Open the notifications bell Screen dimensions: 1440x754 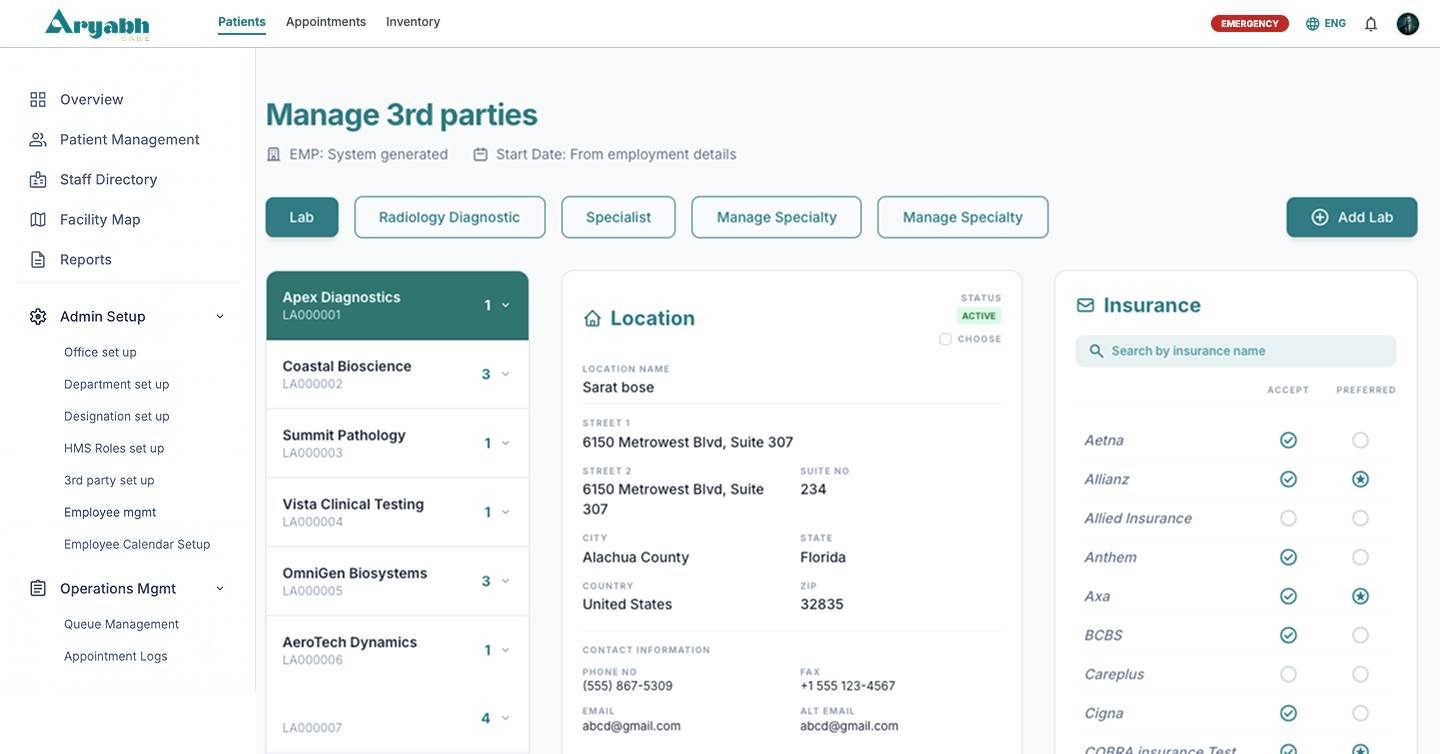(1371, 24)
